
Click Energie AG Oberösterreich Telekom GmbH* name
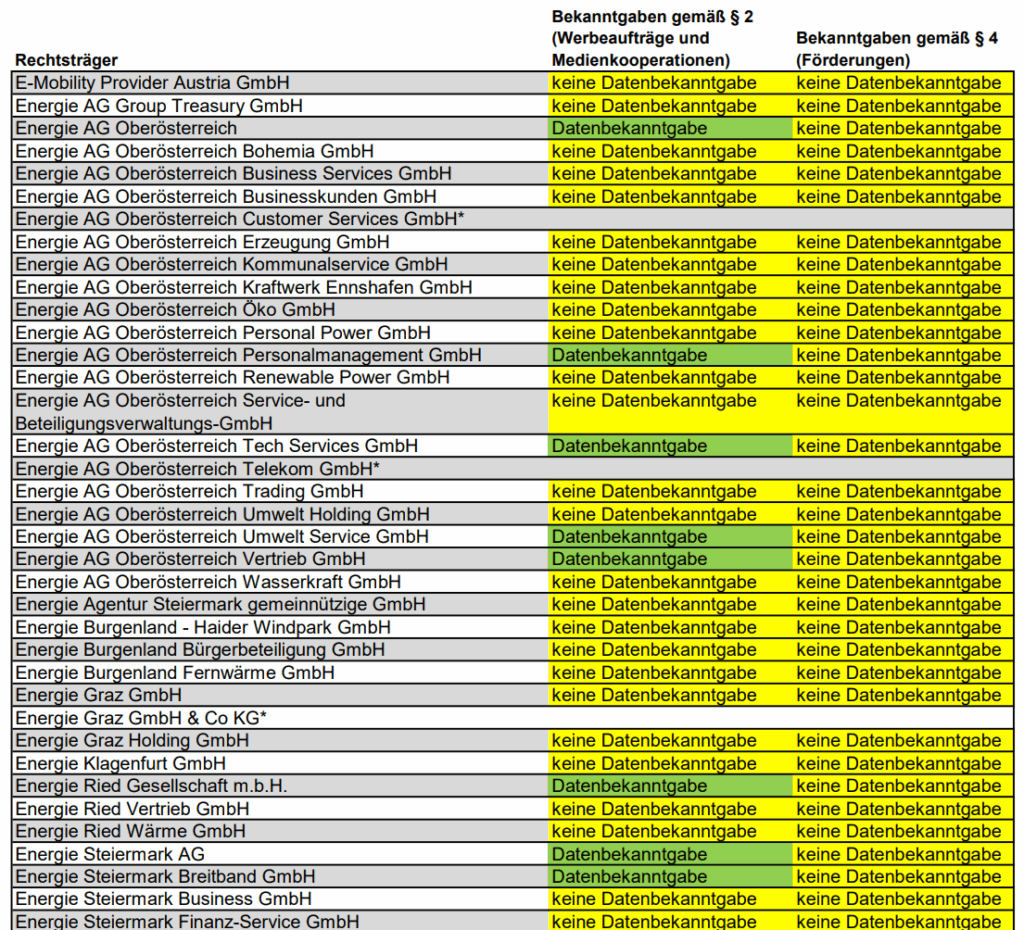point(197,469)
